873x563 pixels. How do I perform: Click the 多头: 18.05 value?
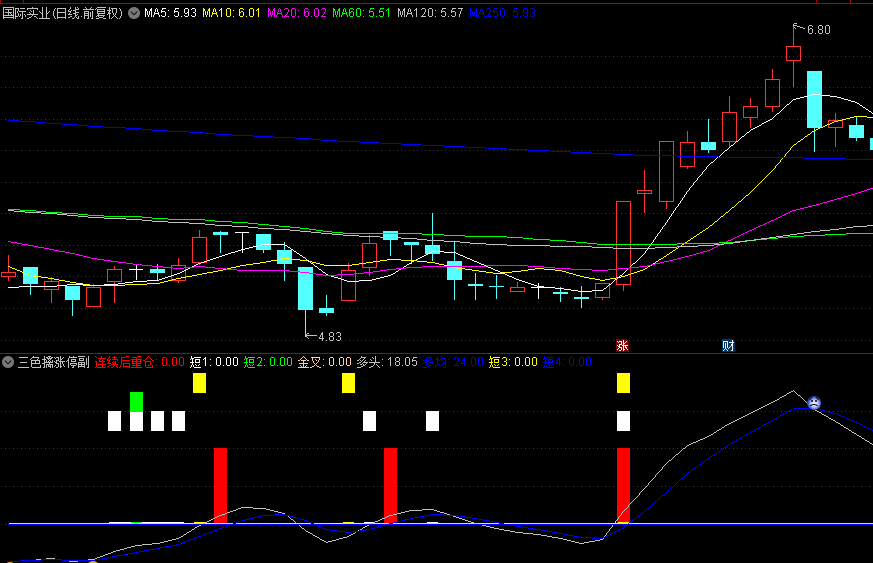(387, 362)
